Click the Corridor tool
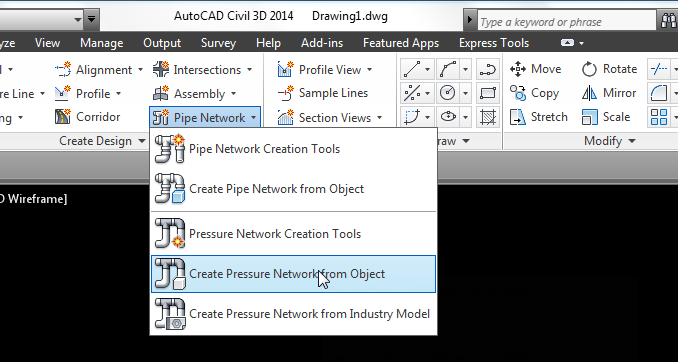Image resolution: width=678 pixels, height=362 pixels. [x=87, y=117]
